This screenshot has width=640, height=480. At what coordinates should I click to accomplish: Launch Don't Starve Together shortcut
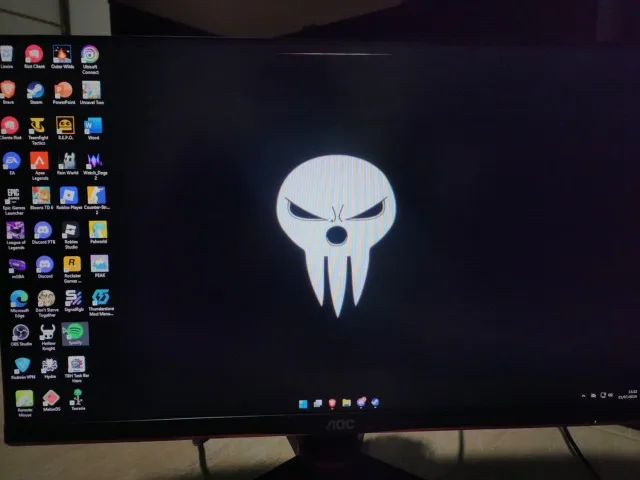pos(47,303)
